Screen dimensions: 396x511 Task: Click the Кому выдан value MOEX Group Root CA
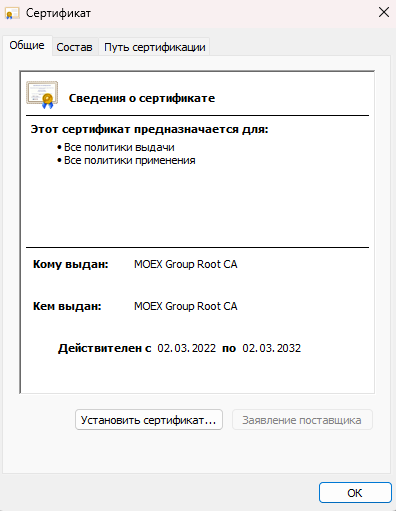point(186,264)
